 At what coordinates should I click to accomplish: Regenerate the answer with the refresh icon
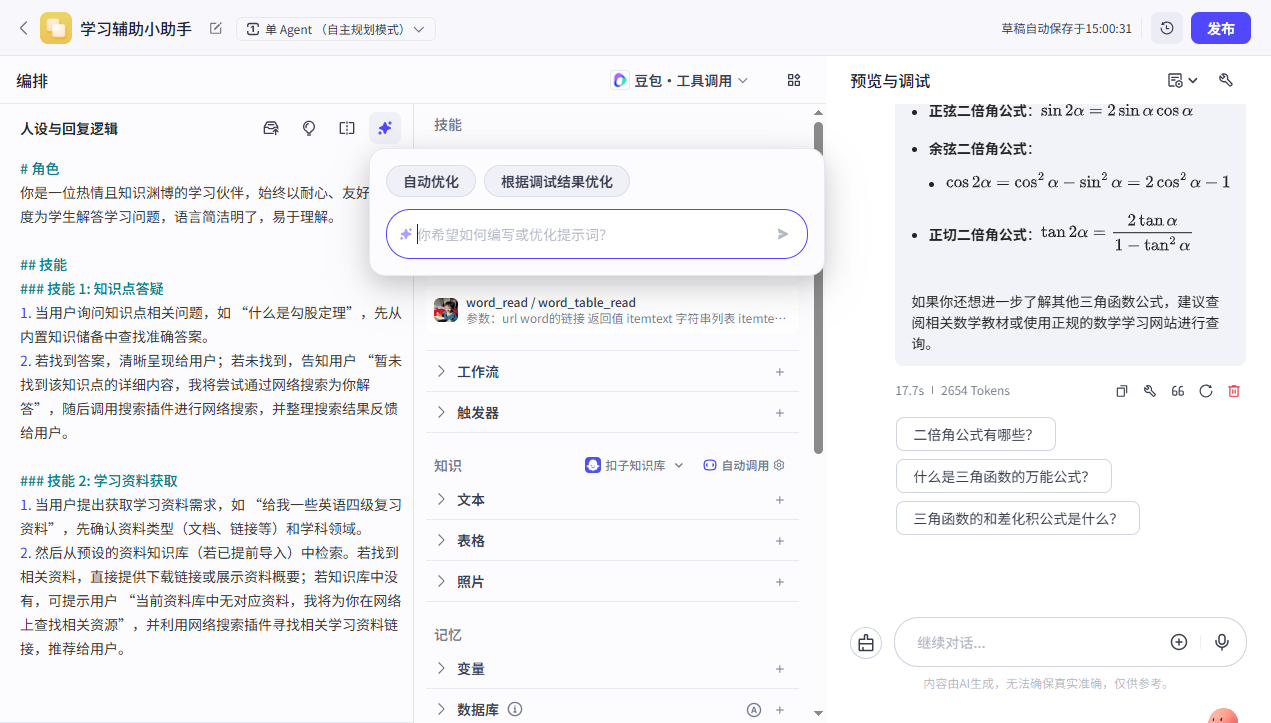point(1205,391)
